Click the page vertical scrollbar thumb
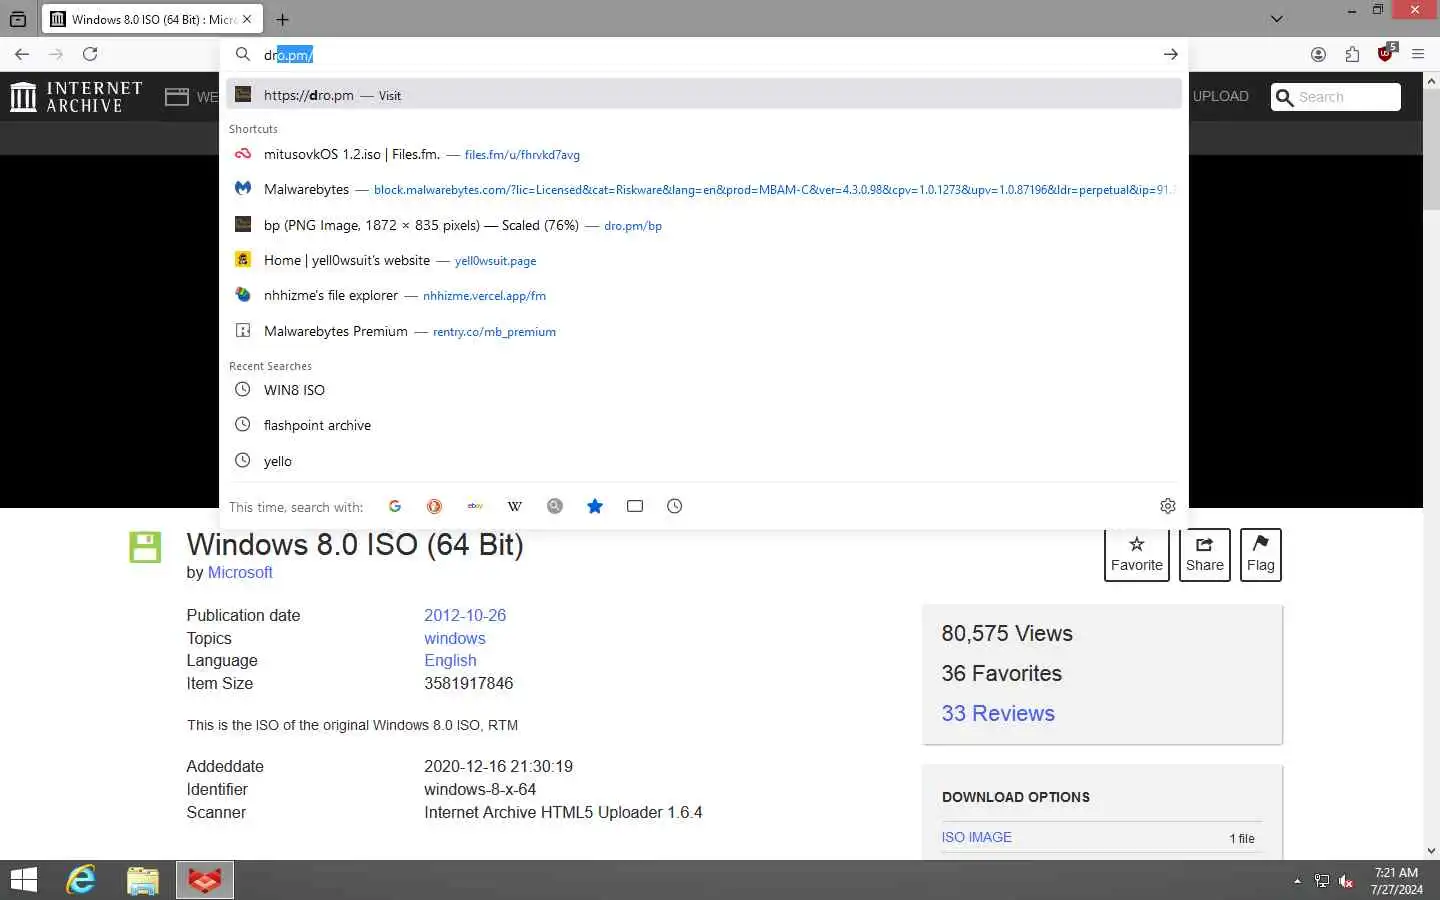 [x=1432, y=150]
